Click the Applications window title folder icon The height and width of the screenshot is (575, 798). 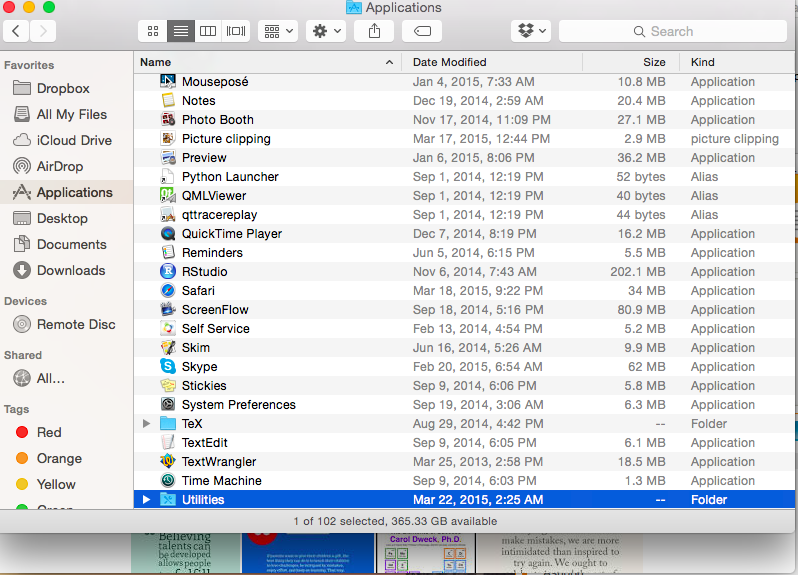point(354,7)
